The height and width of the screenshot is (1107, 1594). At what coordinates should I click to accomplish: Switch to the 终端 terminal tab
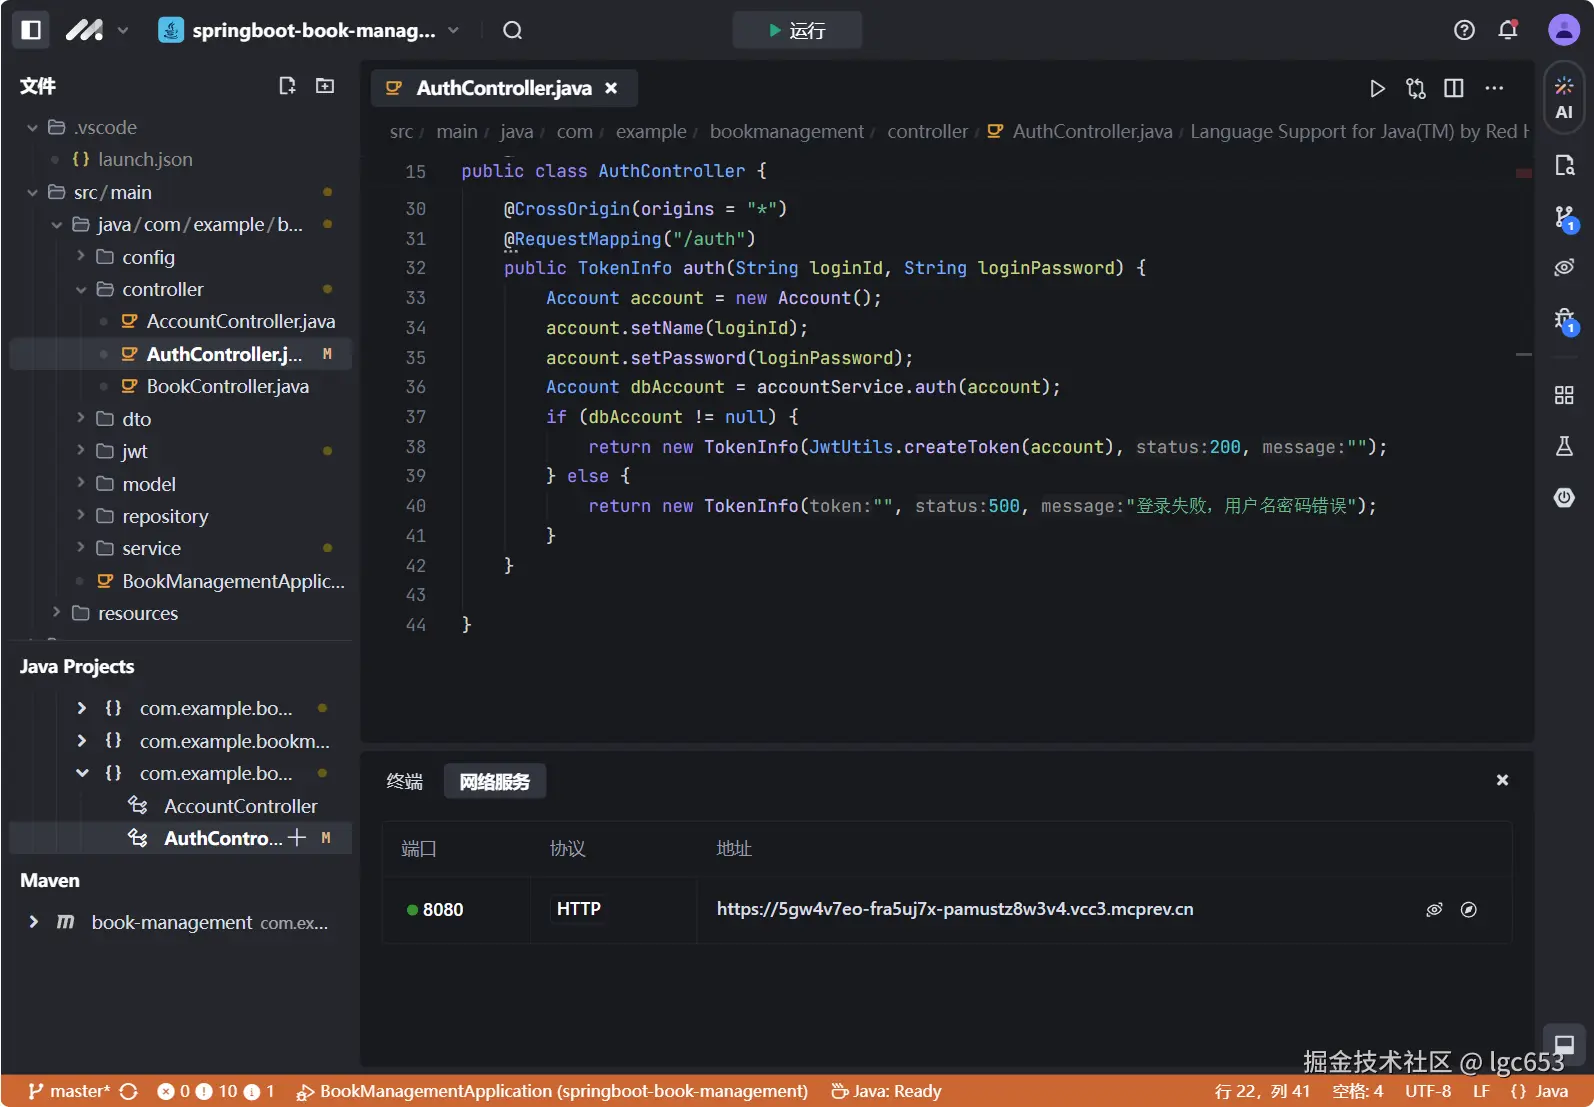[405, 781]
